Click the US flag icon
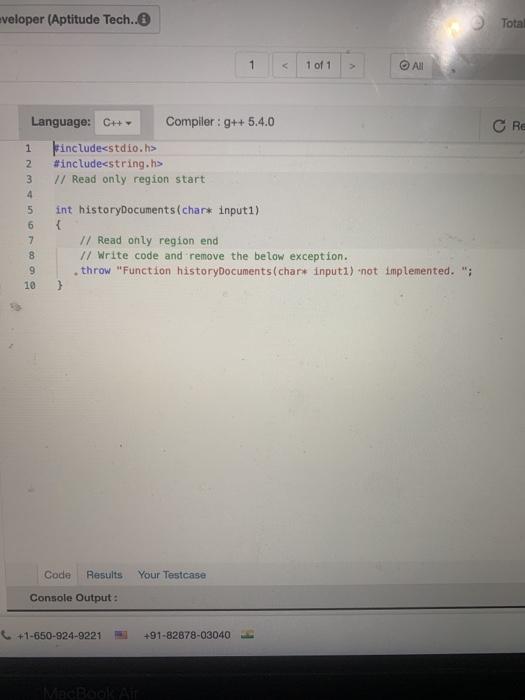Viewport: 525px width, 700px height. [x=121, y=634]
